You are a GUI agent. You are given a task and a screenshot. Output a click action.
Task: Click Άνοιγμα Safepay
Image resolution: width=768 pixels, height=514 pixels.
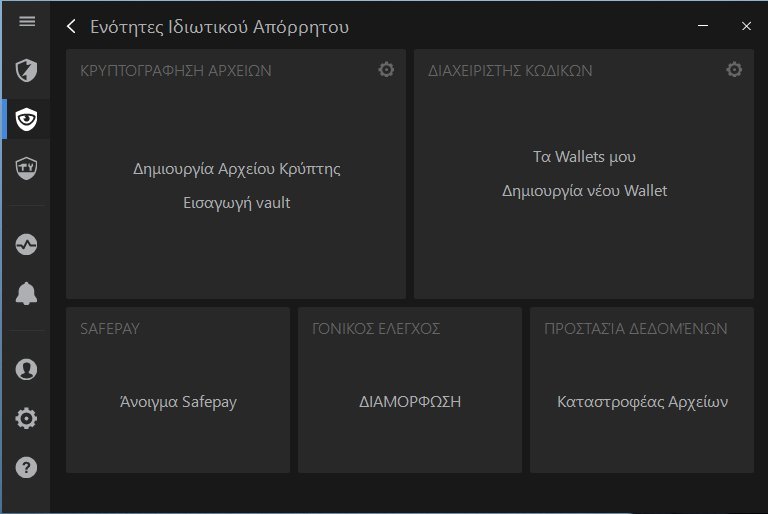178,402
